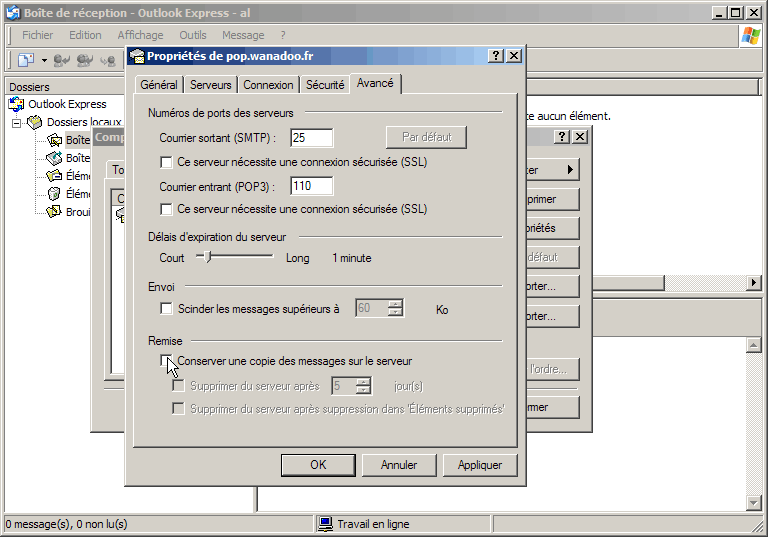Tick Conserver une copie des messages checkbox
This screenshot has width=768, height=537.
point(167,361)
